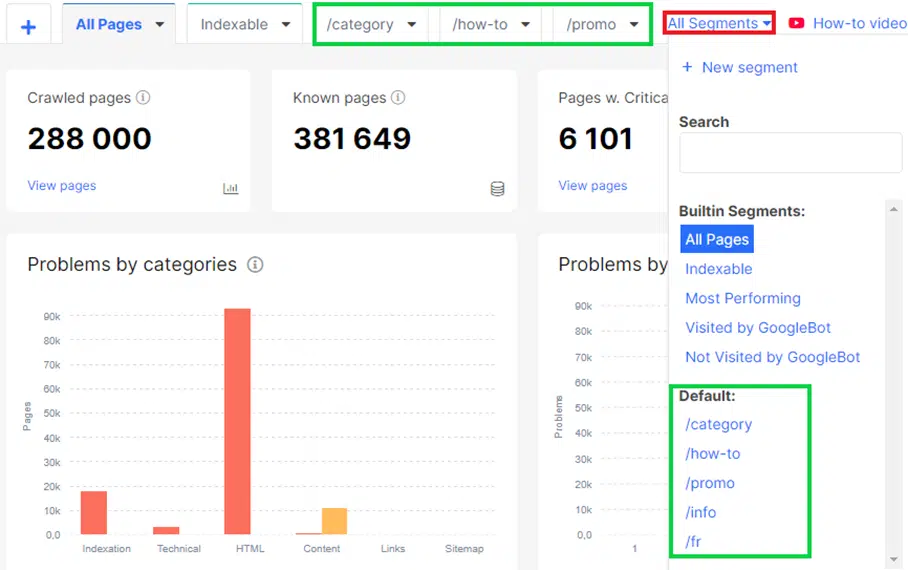This screenshot has height=570, width=908.
Task: Click the Crawled pages info icon
Action: coord(143,98)
